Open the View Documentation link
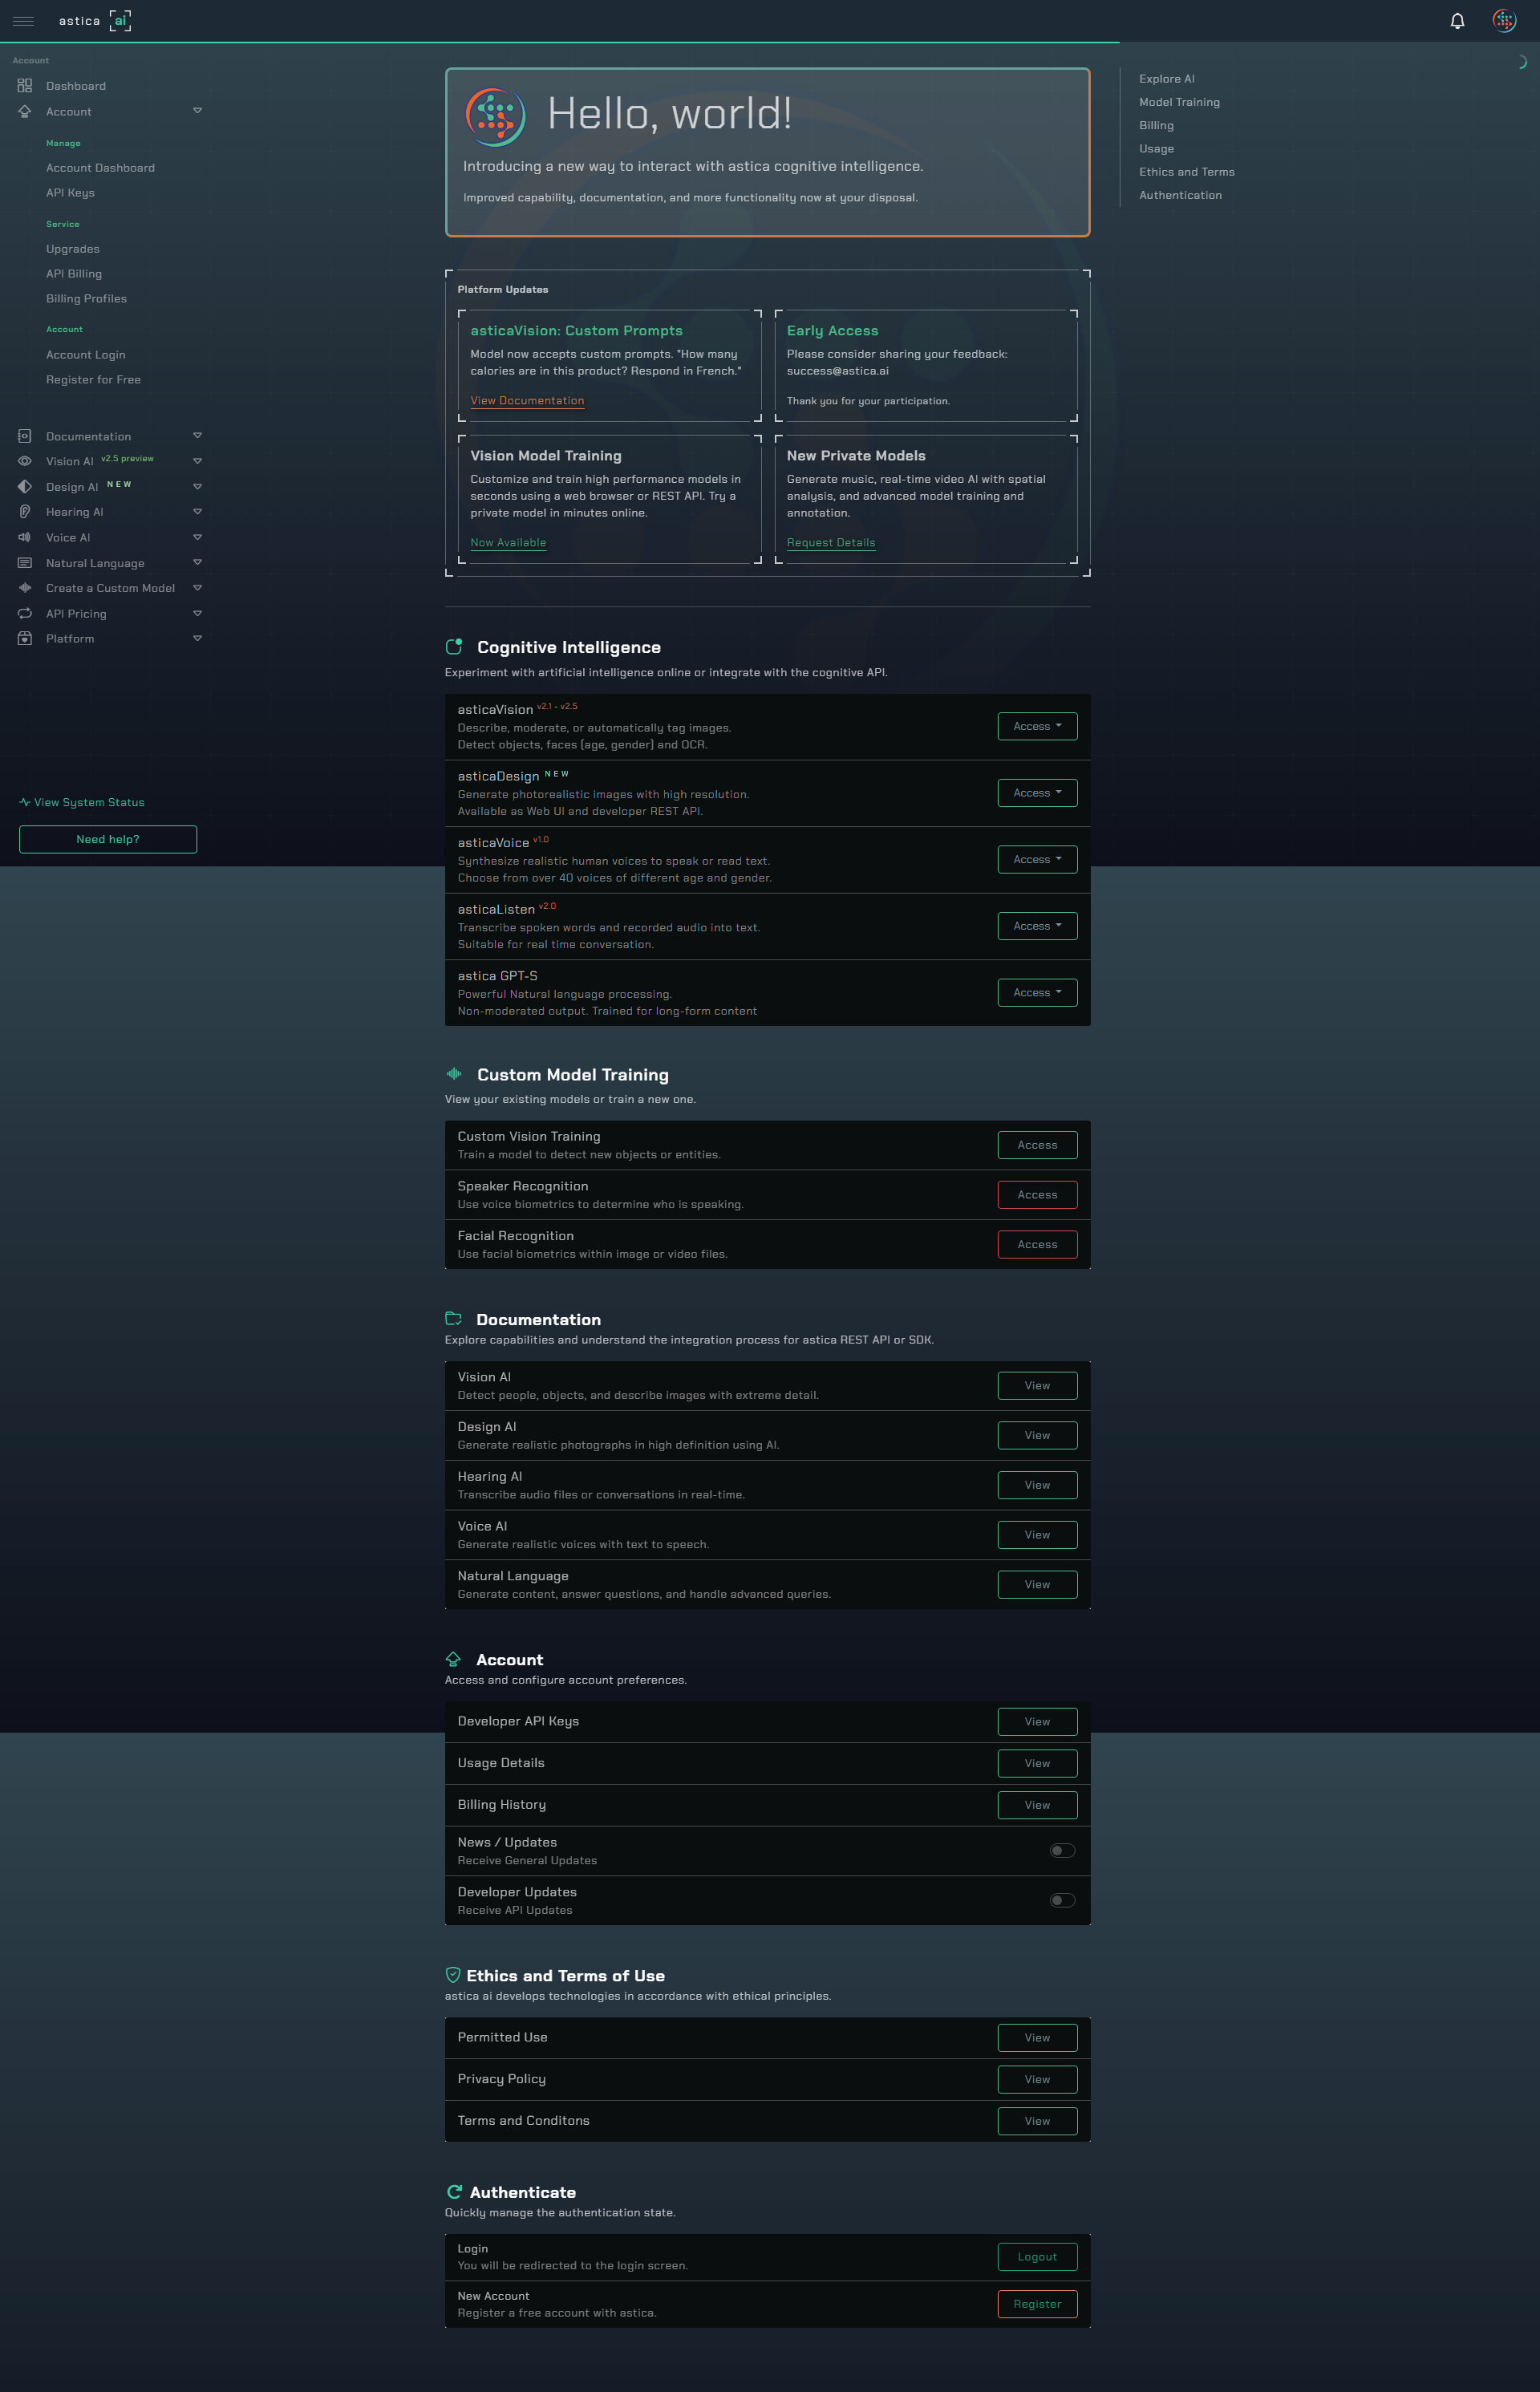This screenshot has height=2392, width=1540. pyautogui.click(x=527, y=401)
